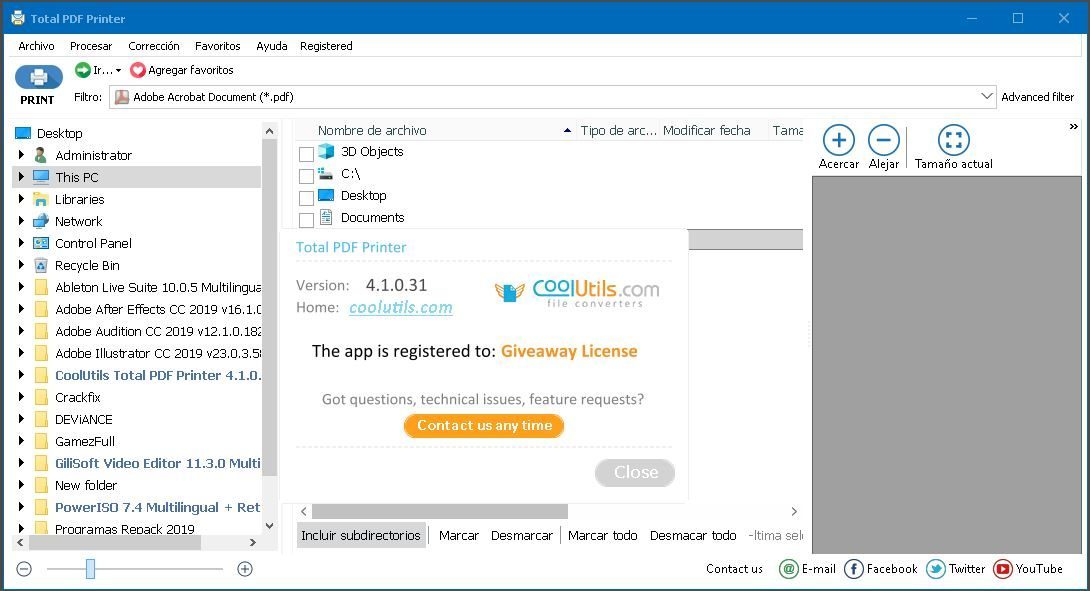Check the C:\ checkbox
This screenshot has height=591, width=1090.
[x=306, y=176]
